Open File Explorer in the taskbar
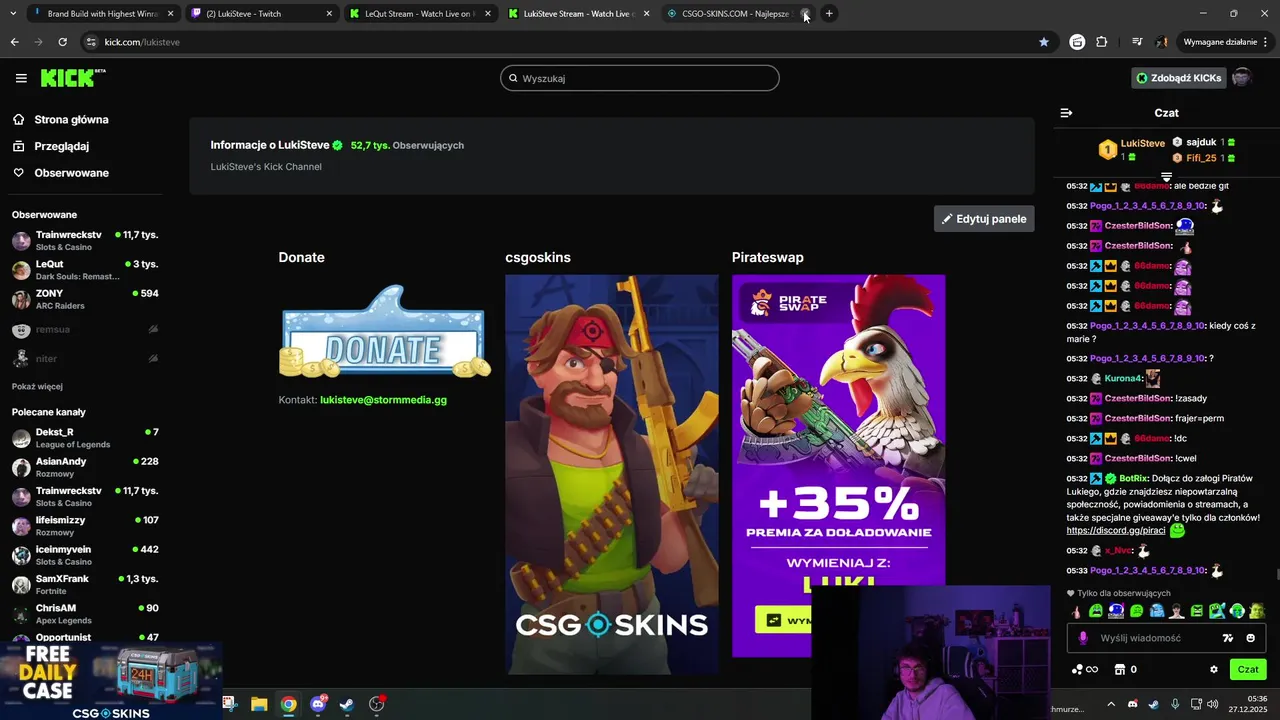The image size is (1280, 720). tap(259, 704)
